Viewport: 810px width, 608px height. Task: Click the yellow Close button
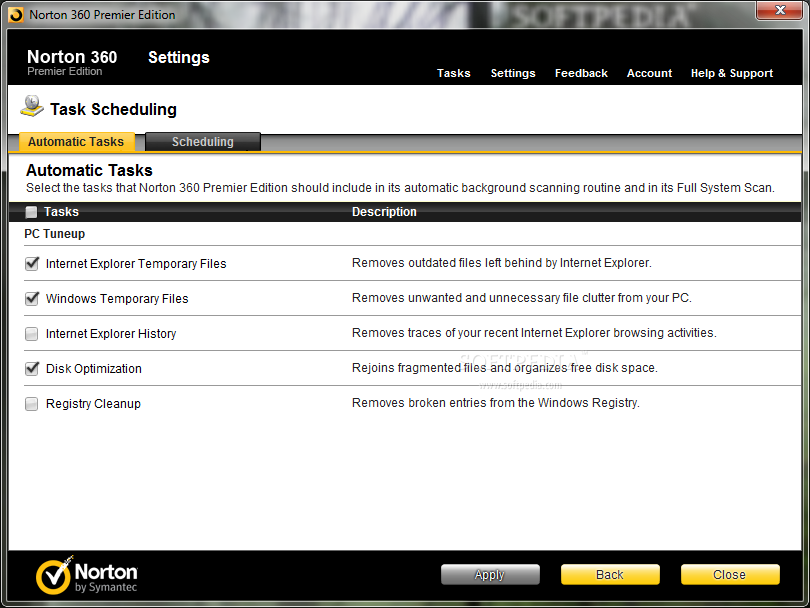click(x=730, y=574)
